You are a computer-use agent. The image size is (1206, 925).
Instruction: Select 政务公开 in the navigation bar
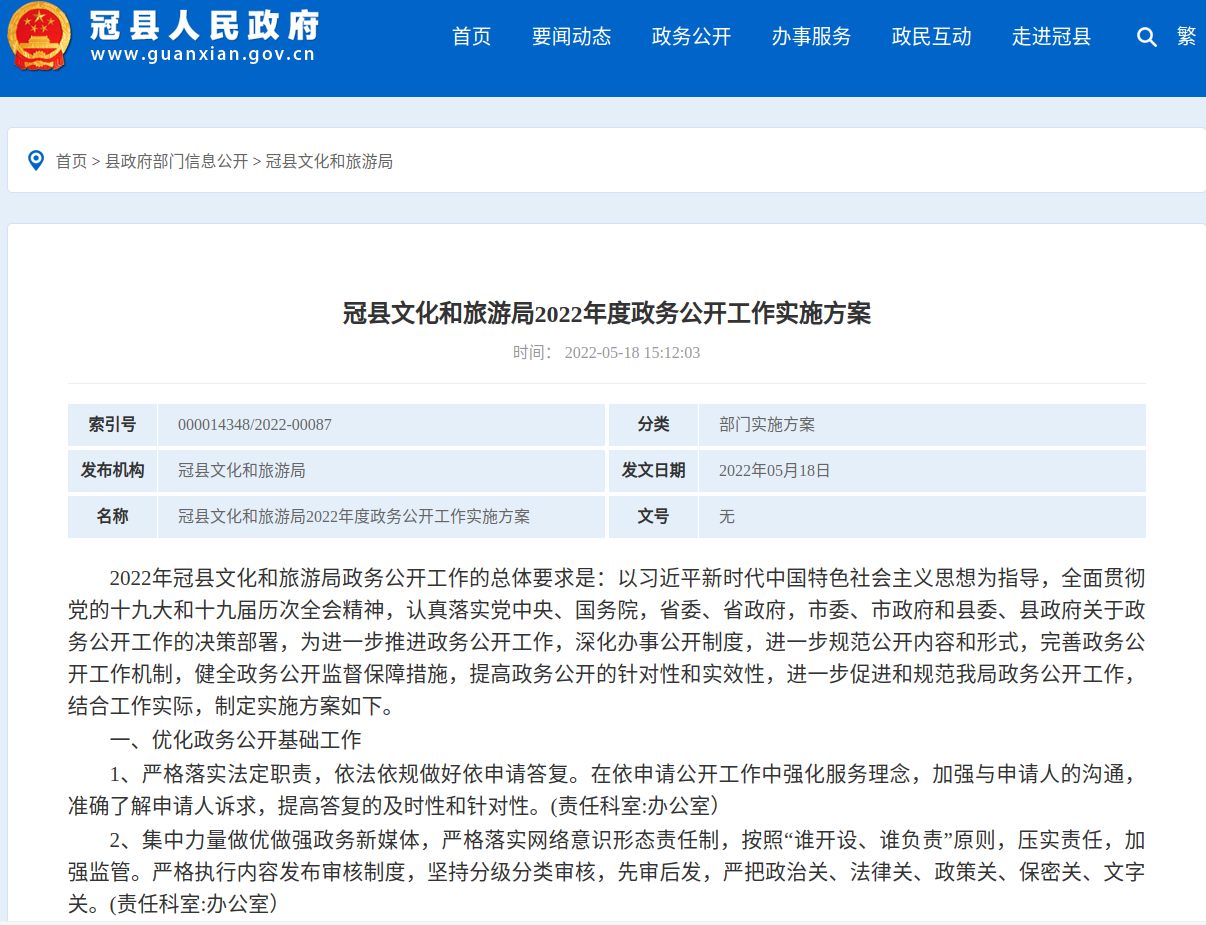(x=691, y=37)
